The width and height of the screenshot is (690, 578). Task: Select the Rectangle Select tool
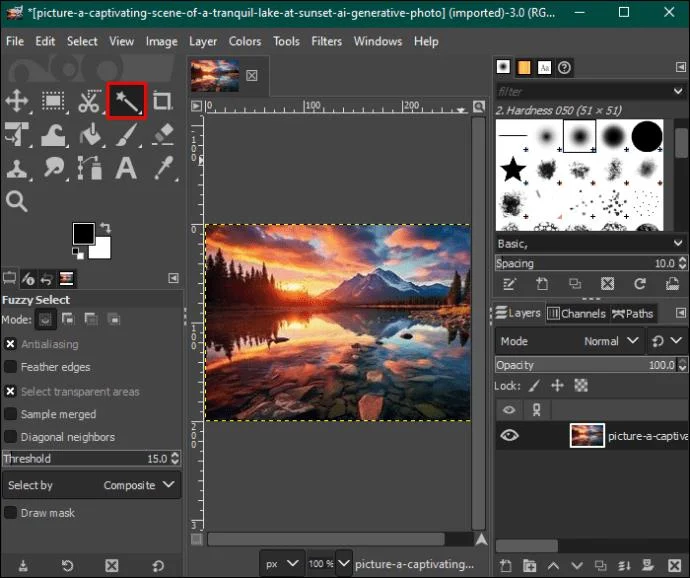[x=53, y=101]
